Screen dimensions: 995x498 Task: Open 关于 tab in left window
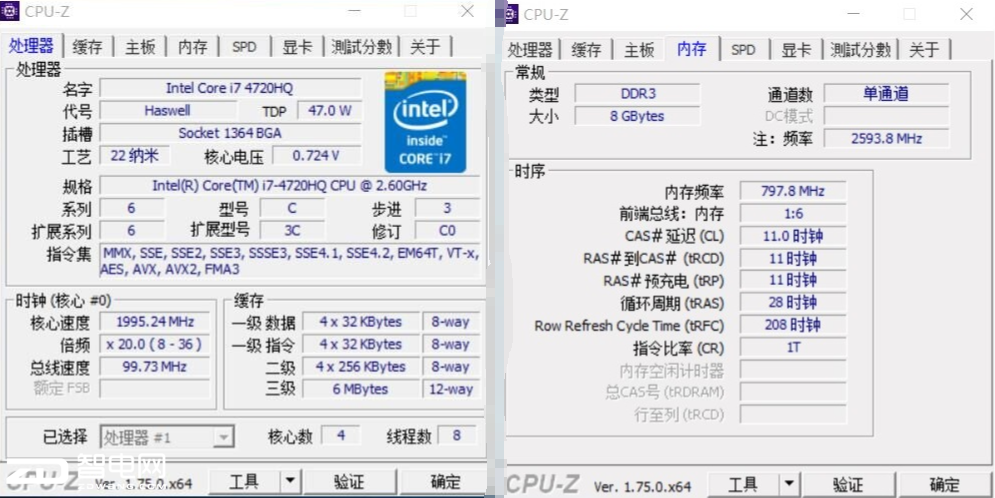(425, 47)
